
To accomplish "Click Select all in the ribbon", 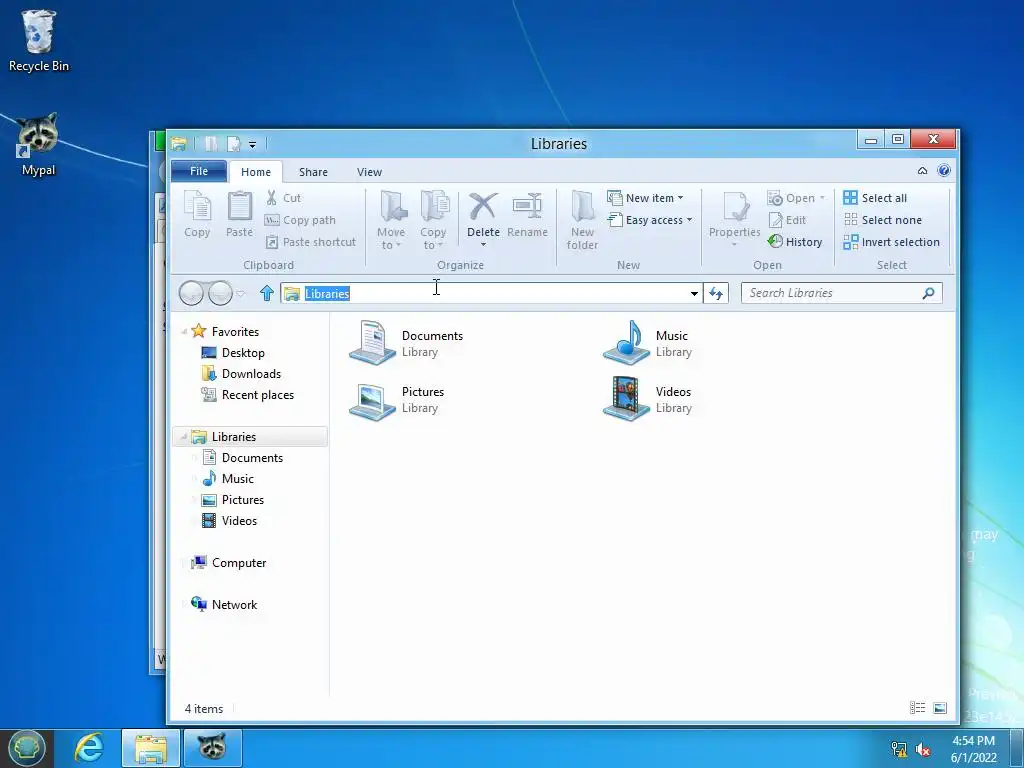I will pos(875,198).
